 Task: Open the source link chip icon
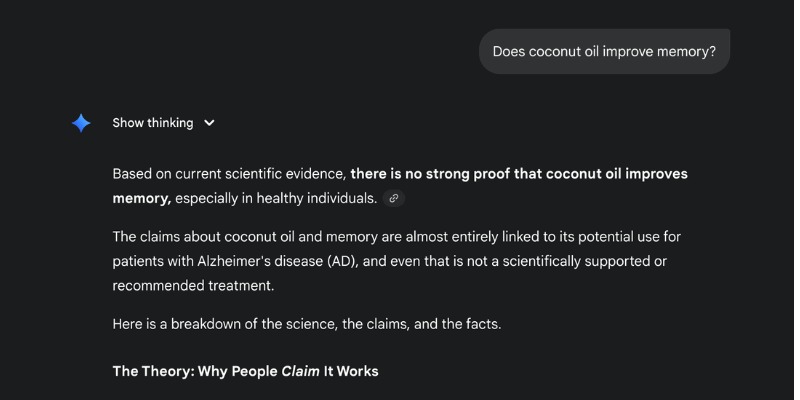tap(394, 198)
